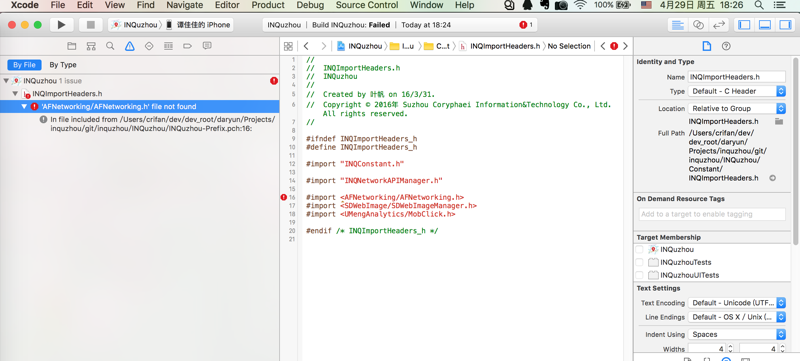Screen dimensions: 800x361
Task: Open Spotlight search in menu bar
Action: [x=759, y=5]
